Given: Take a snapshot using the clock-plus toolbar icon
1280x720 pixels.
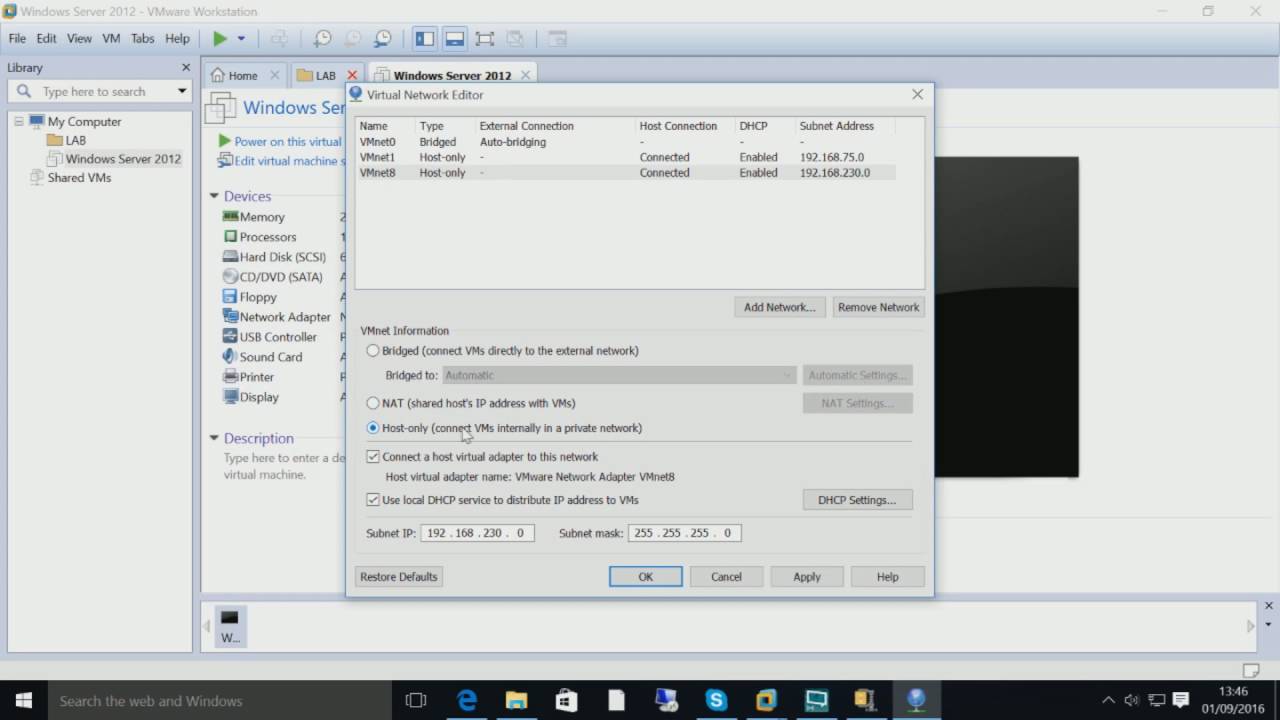Looking at the screenshot, I should click(x=322, y=39).
